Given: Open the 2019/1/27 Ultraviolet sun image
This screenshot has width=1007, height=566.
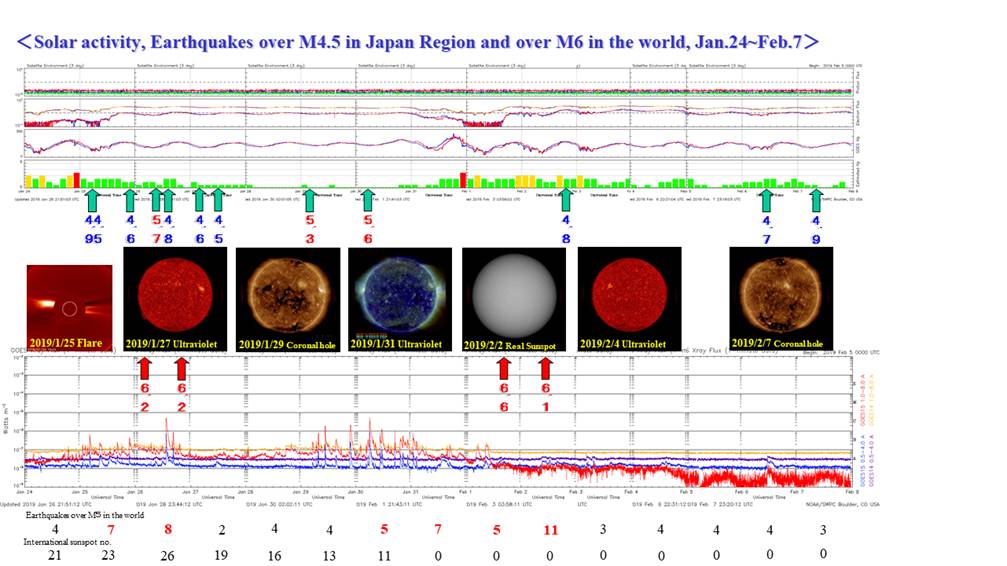Looking at the screenshot, I should pos(175,299).
